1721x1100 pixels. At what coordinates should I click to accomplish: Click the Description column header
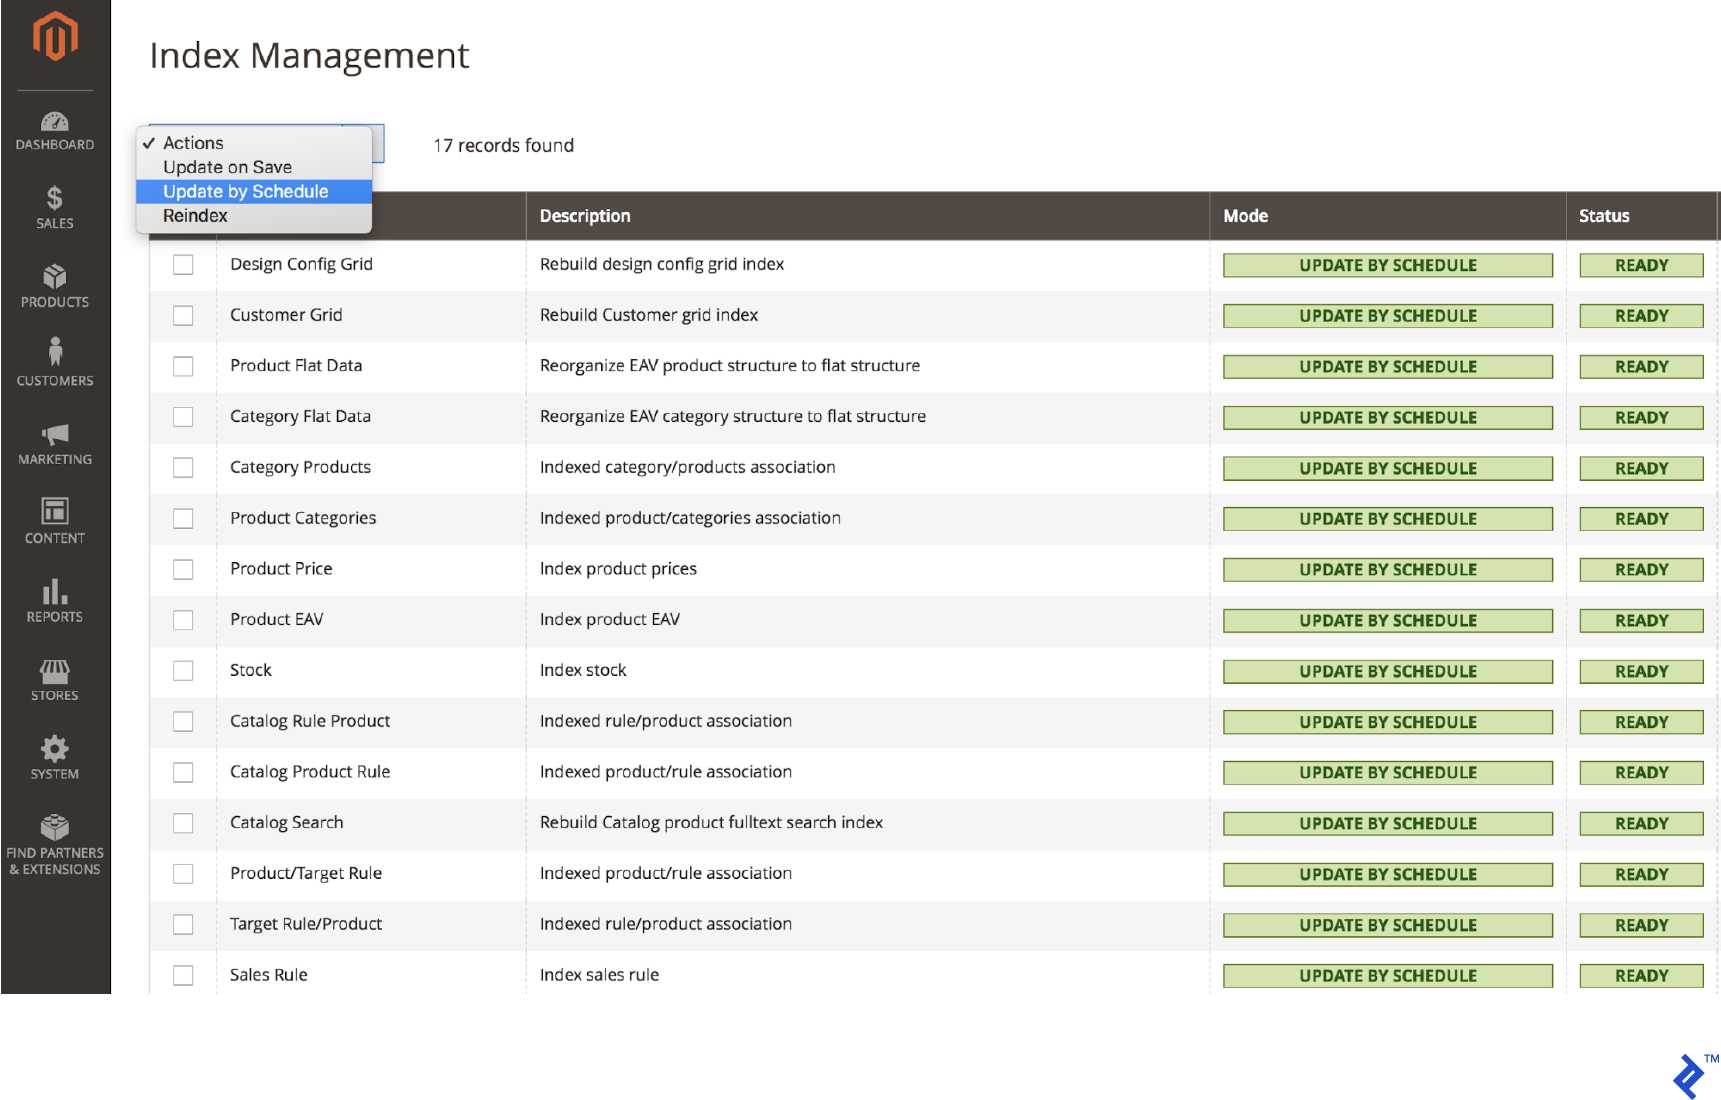(585, 216)
